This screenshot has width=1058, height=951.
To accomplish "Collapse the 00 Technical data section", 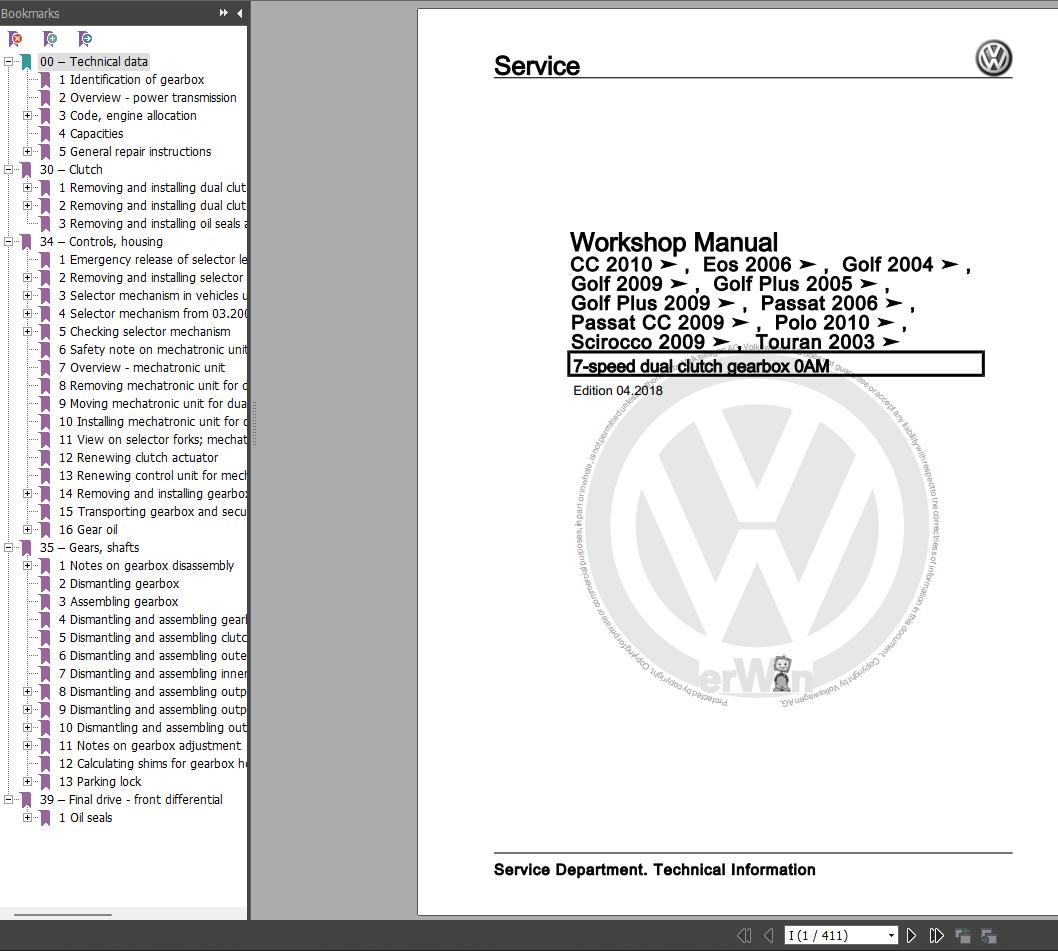I will point(7,61).
